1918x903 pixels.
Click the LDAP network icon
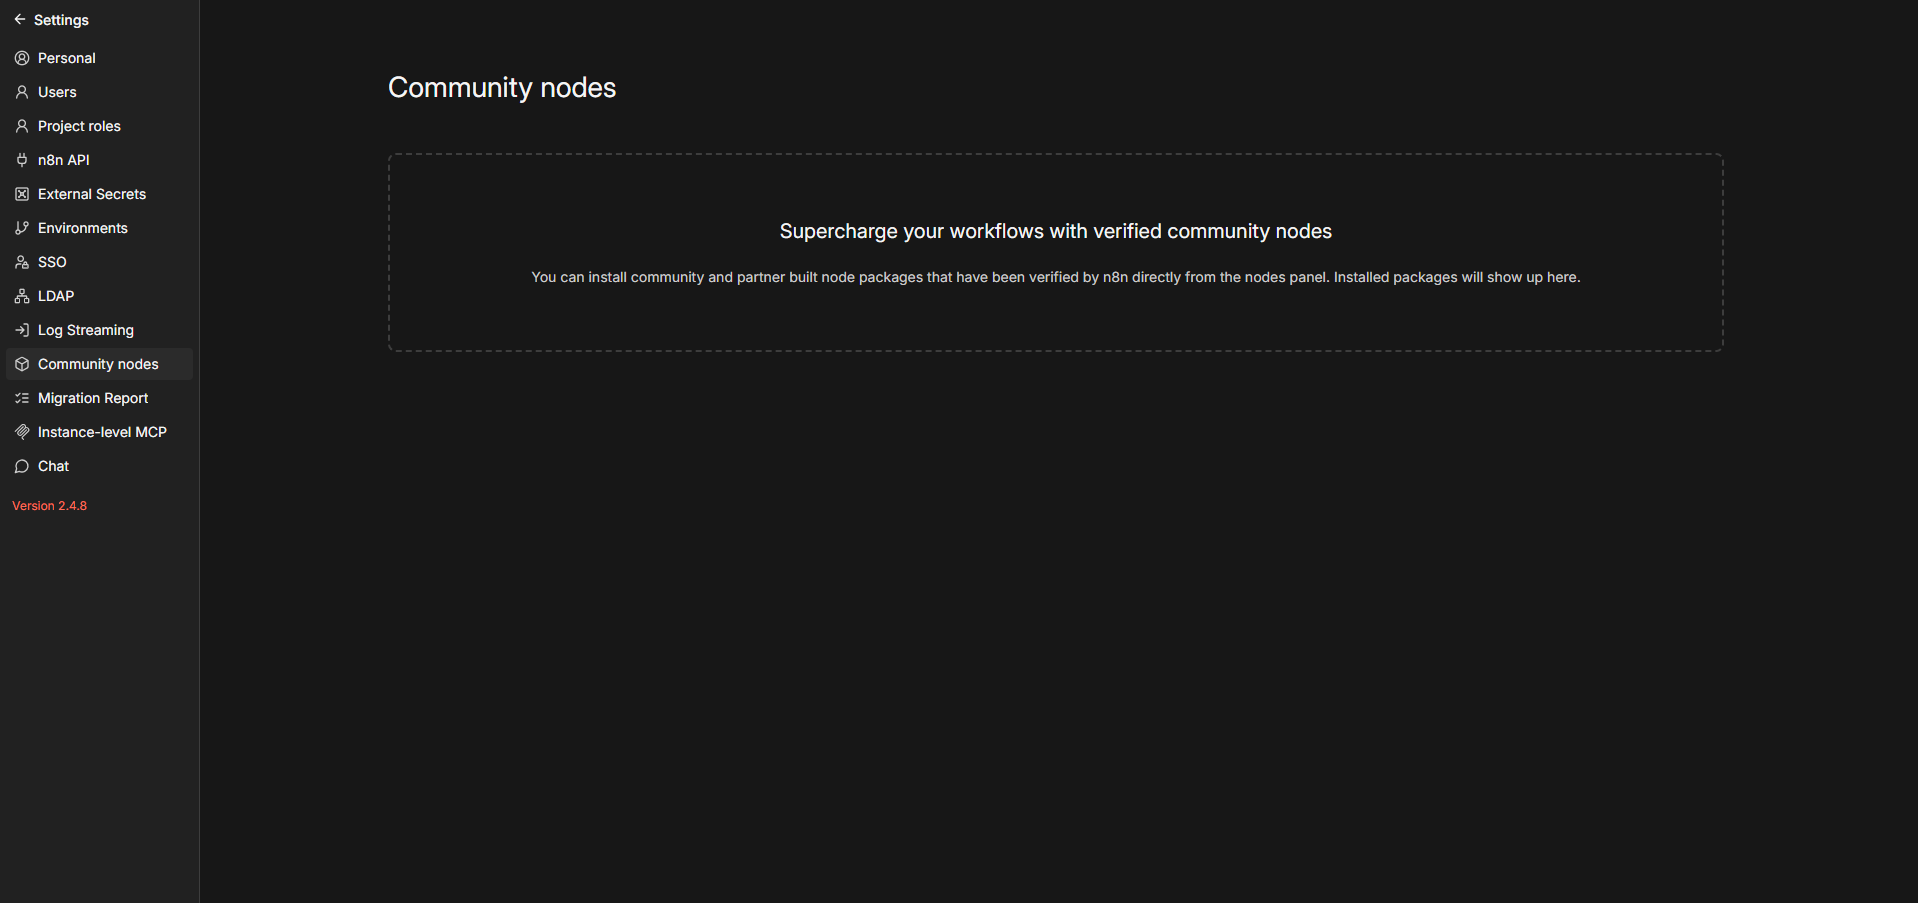pos(22,296)
